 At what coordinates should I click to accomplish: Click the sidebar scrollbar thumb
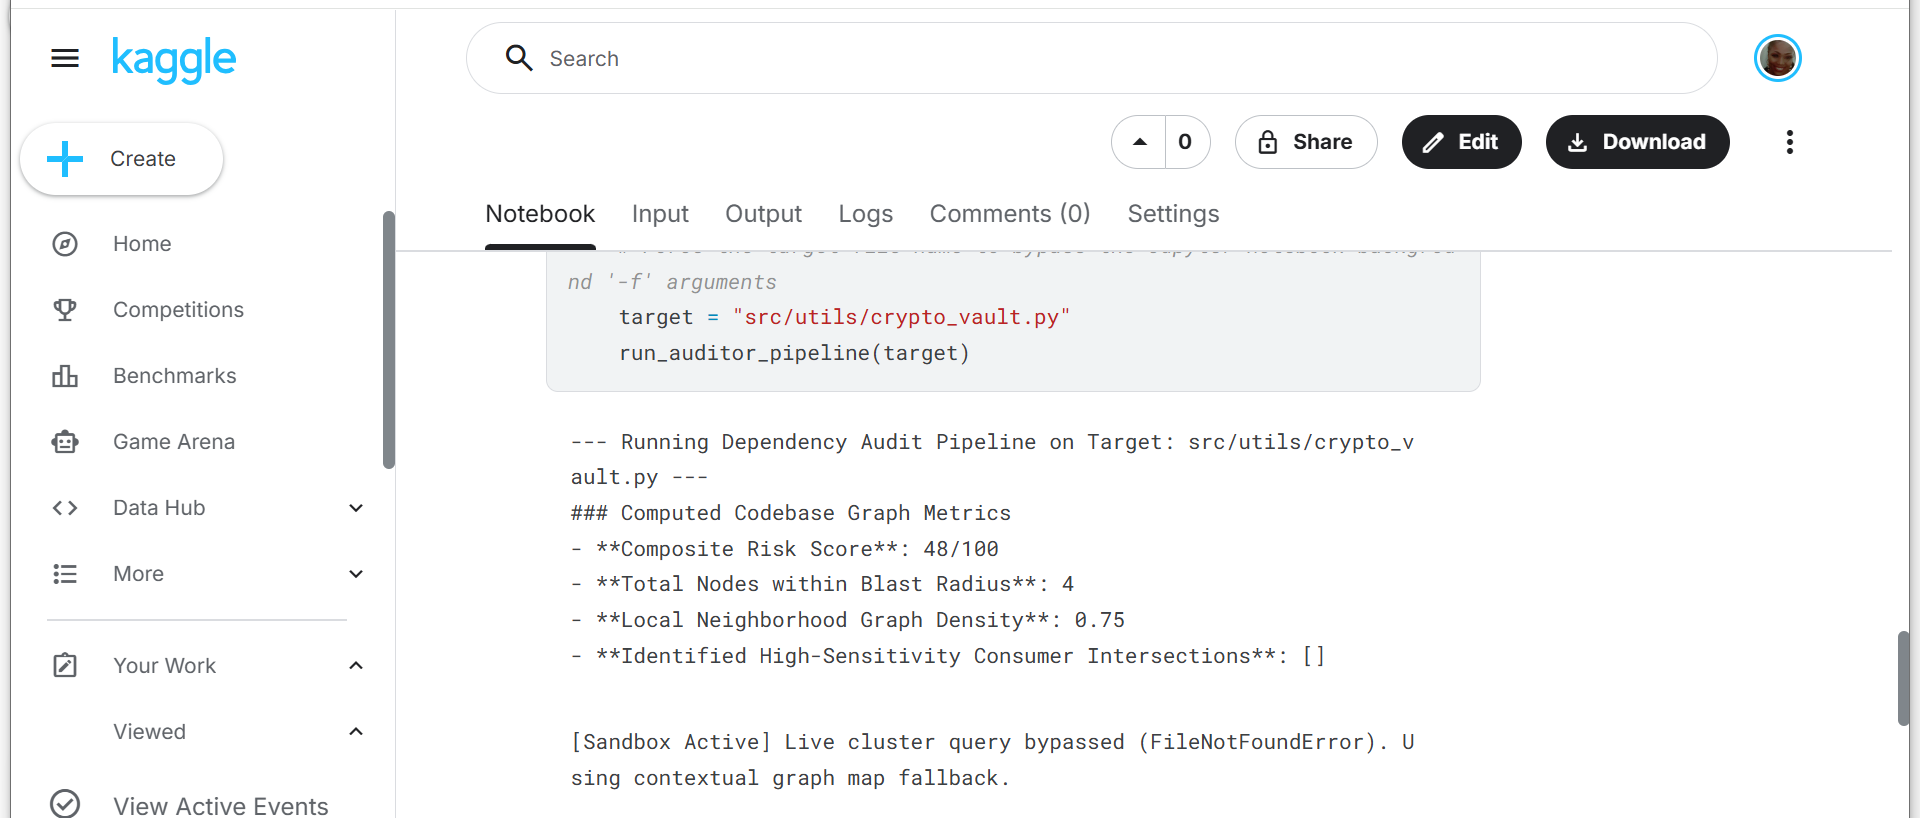point(388,340)
